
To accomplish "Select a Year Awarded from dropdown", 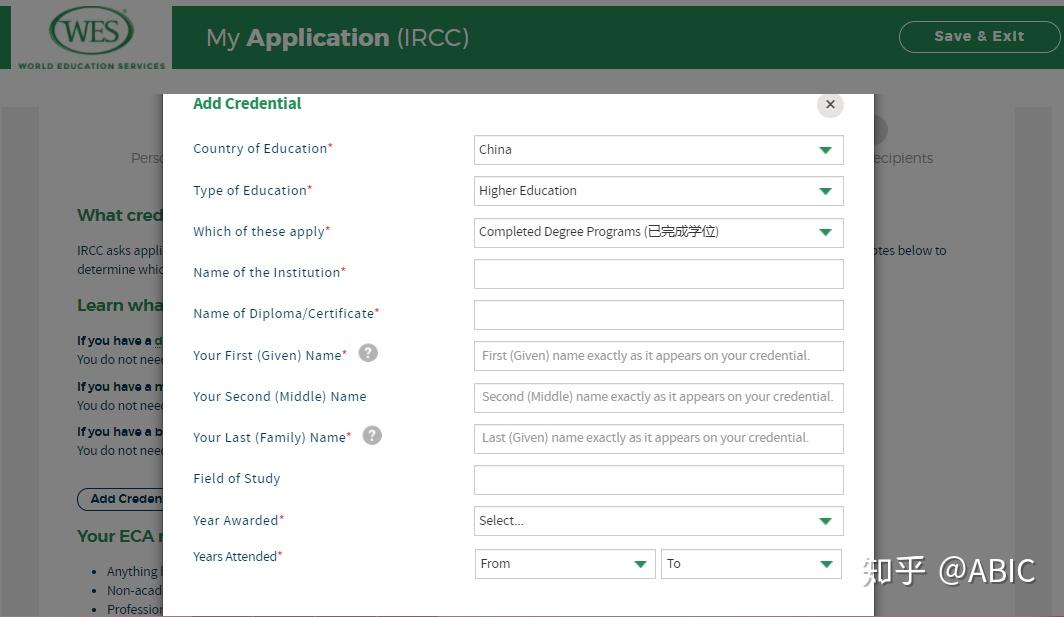I will coord(658,521).
